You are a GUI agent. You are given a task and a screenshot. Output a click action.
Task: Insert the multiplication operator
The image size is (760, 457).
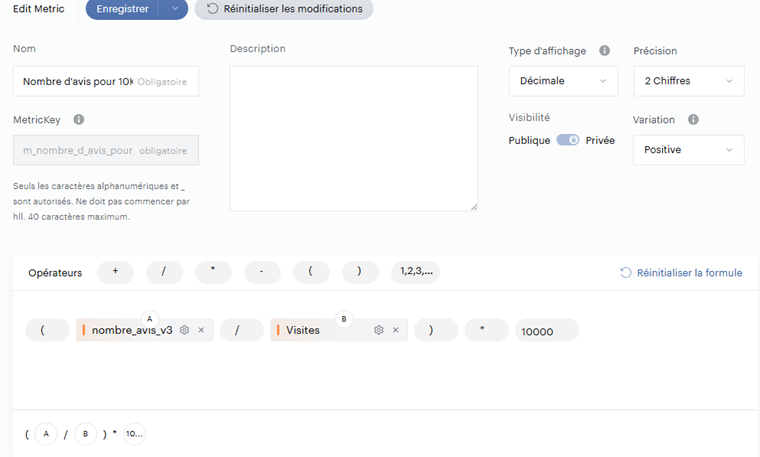point(213,272)
